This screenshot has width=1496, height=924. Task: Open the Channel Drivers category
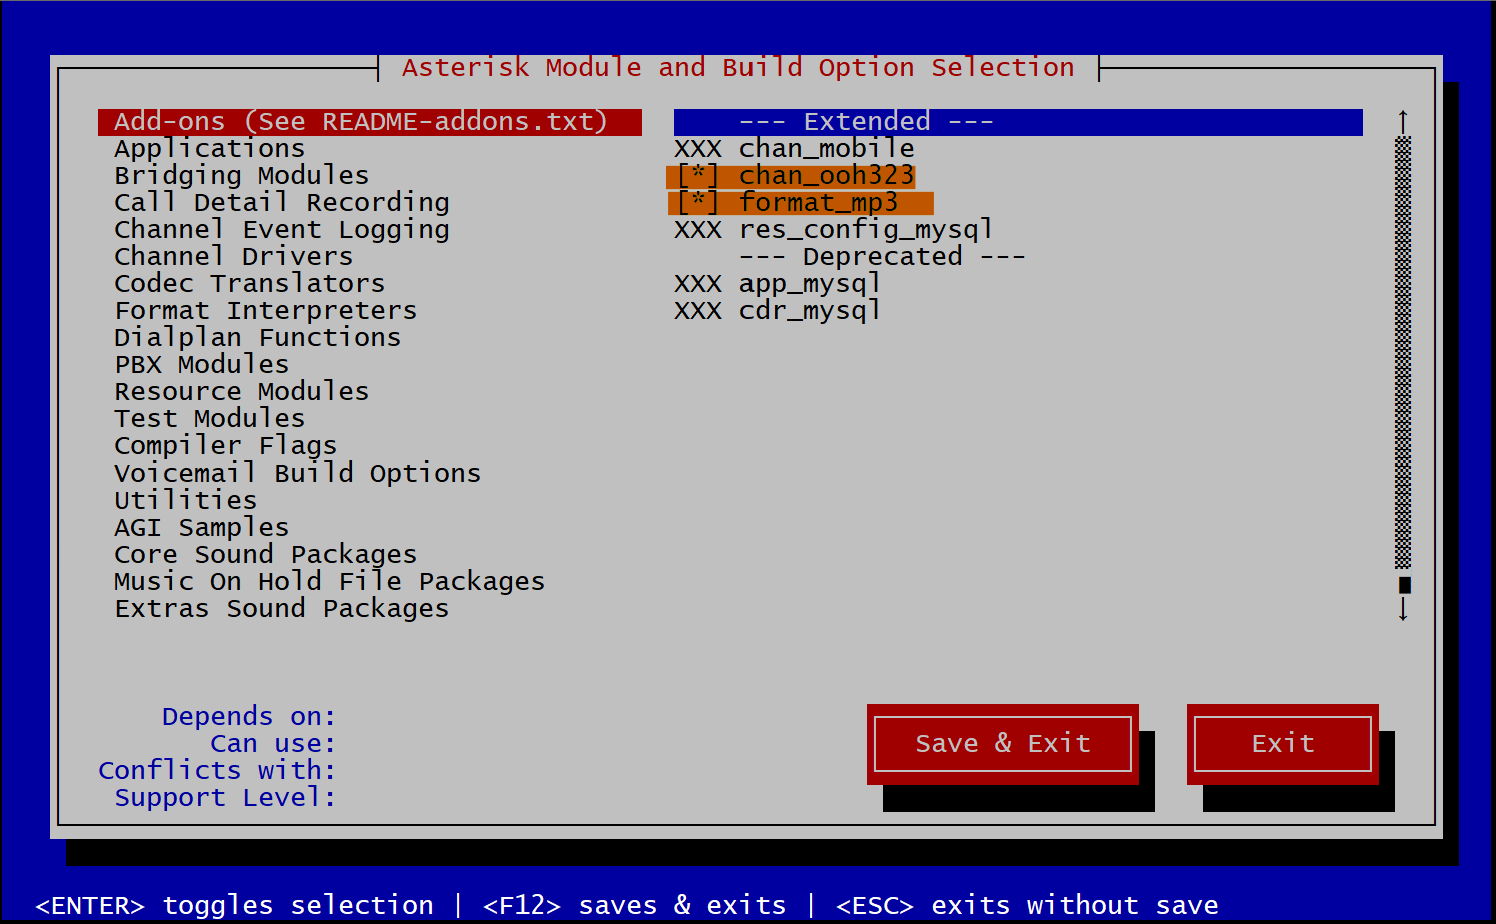pyautogui.click(x=233, y=256)
